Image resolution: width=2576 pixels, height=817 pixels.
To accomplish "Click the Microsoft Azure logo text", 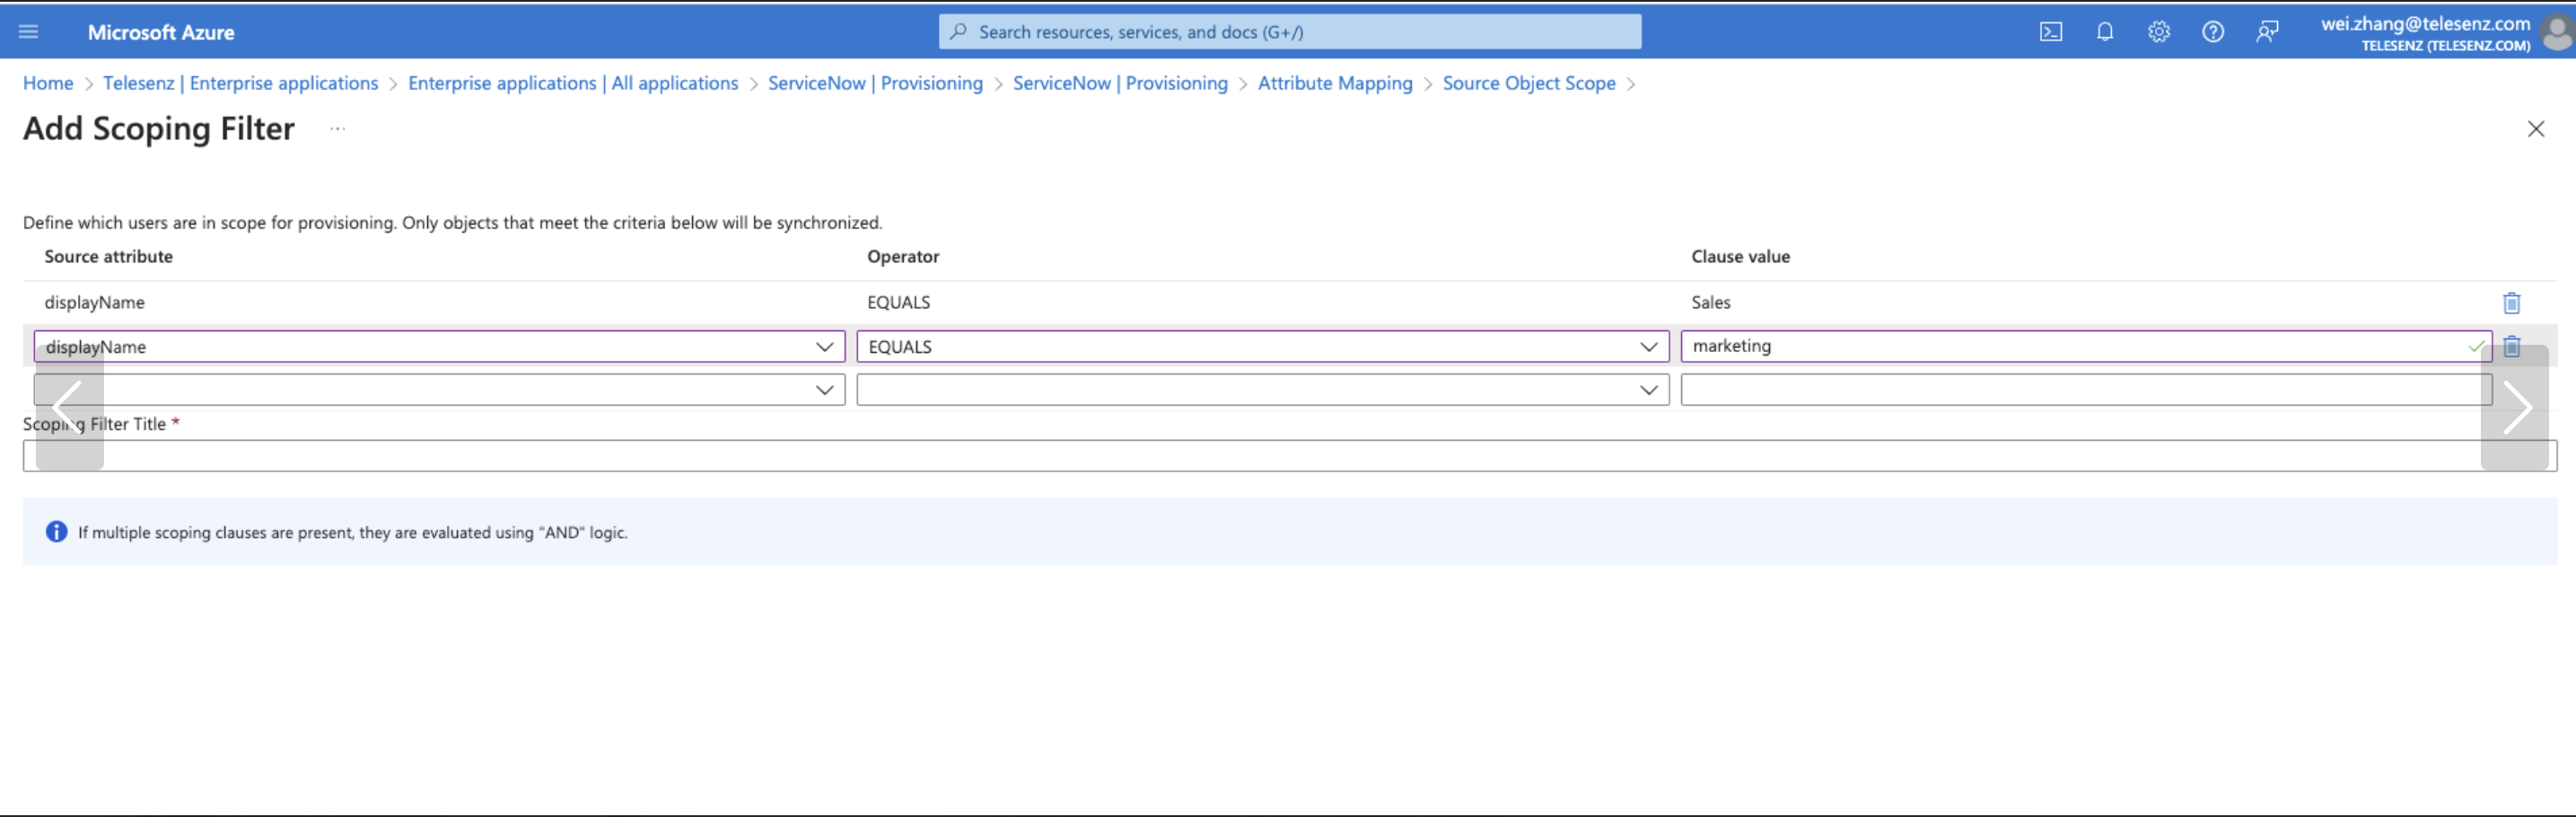I will tap(161, 32).
